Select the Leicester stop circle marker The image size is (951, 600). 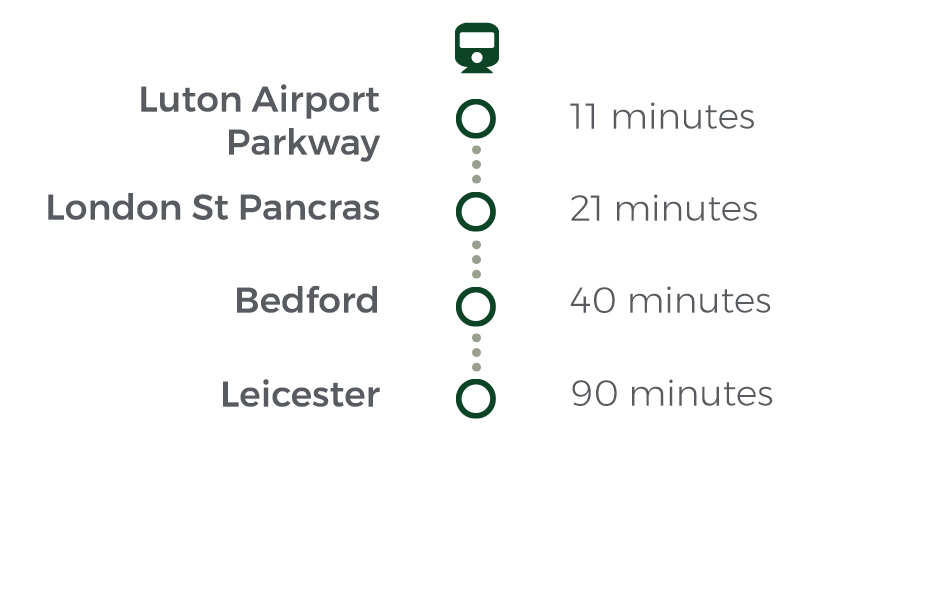(x=476, y=399)
